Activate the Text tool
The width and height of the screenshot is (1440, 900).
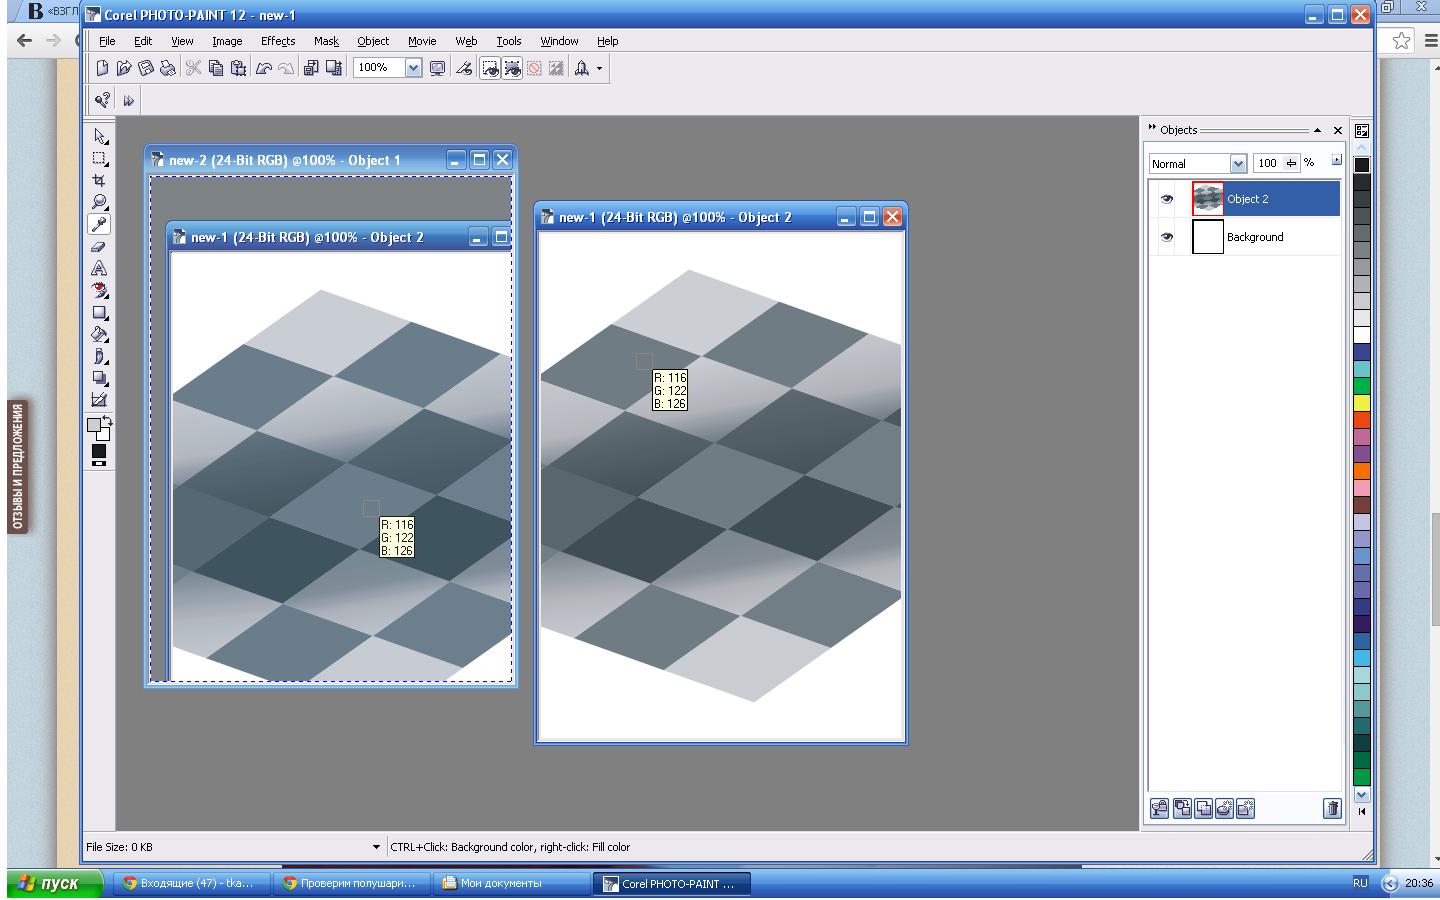tap(99, 268)
